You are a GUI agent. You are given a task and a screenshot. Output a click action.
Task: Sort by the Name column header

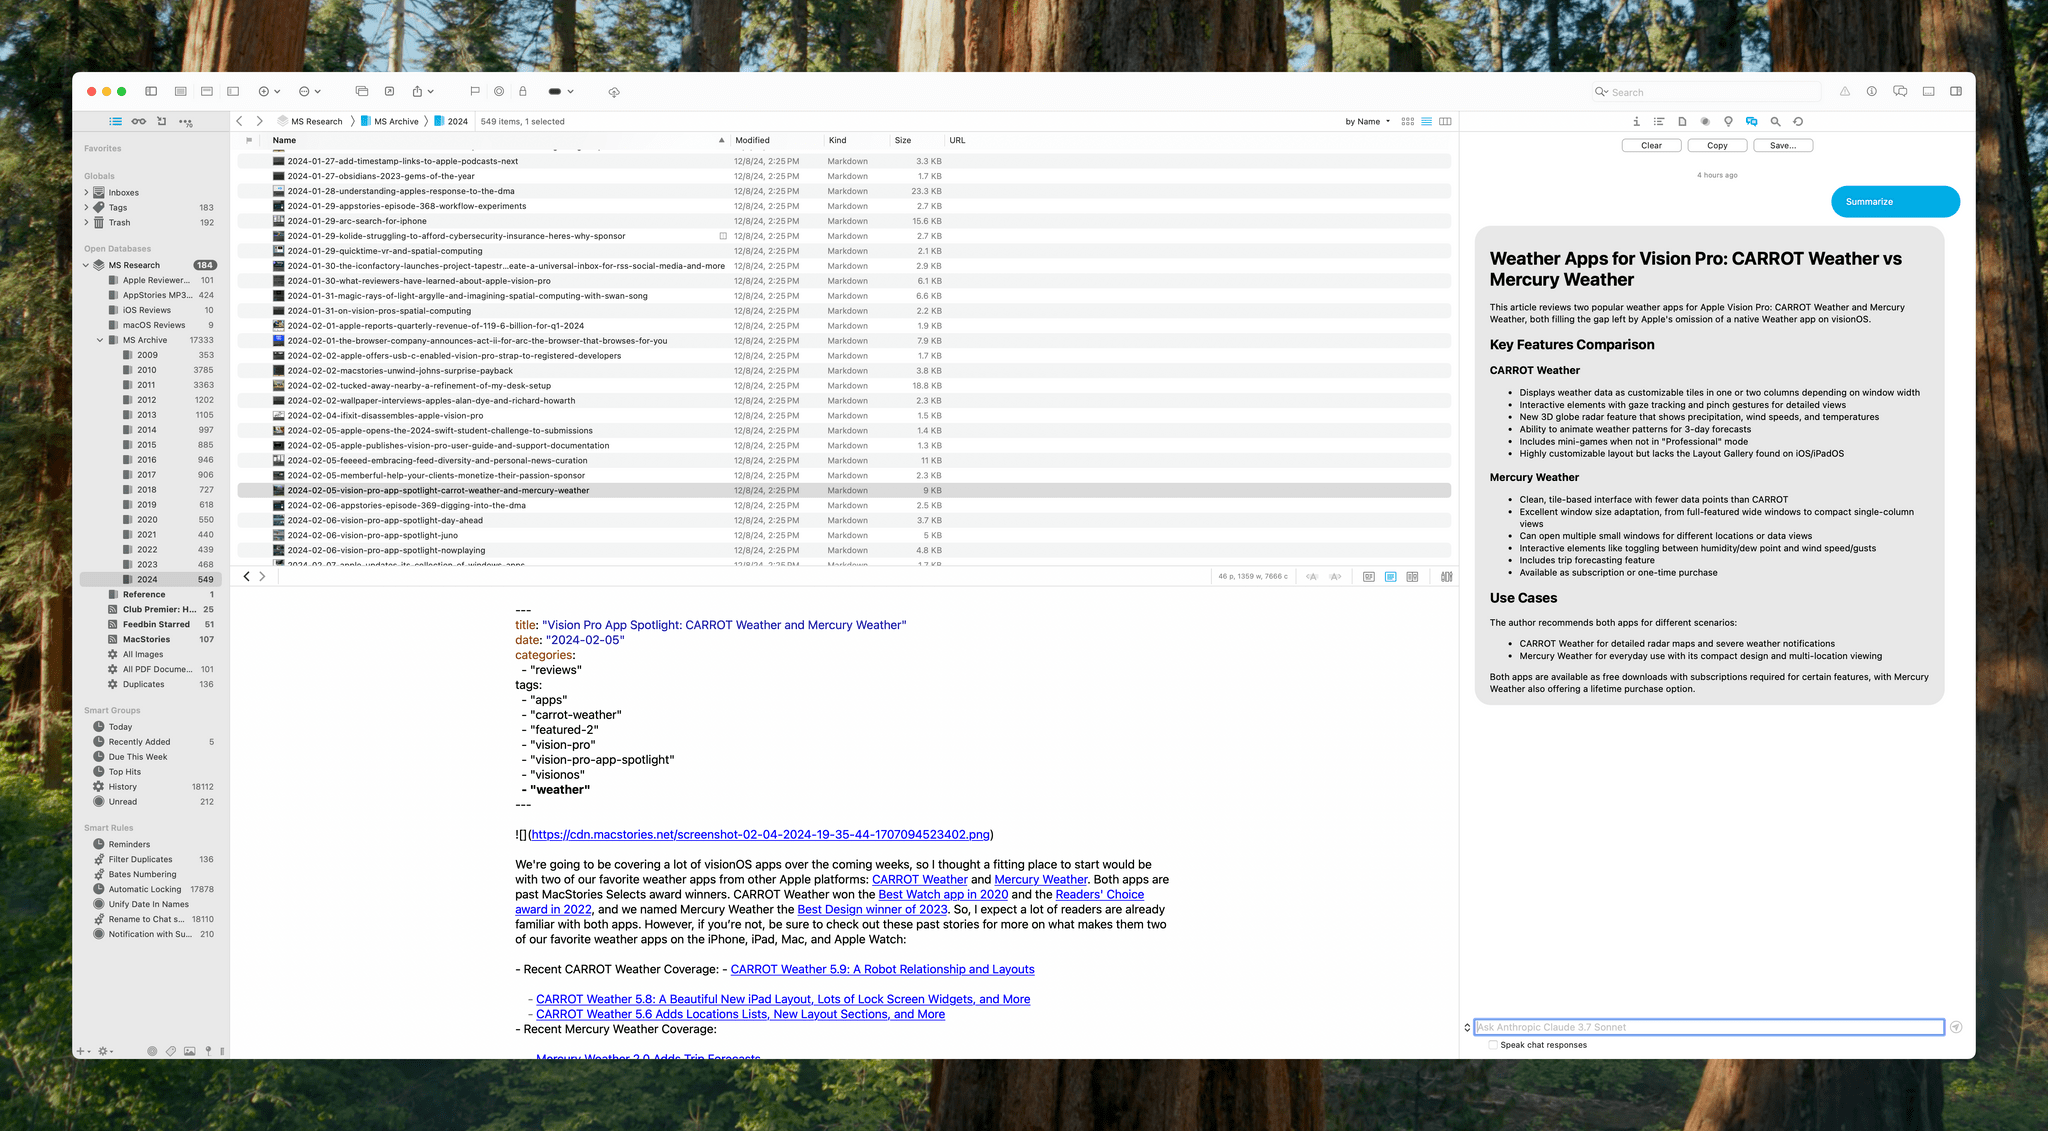coord(497,140)
